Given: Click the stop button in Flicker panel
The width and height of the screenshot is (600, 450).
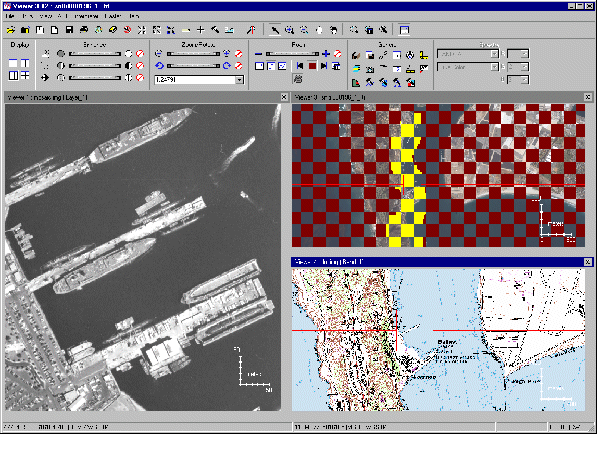Looking at the screenshot, I should coord(313,66).
